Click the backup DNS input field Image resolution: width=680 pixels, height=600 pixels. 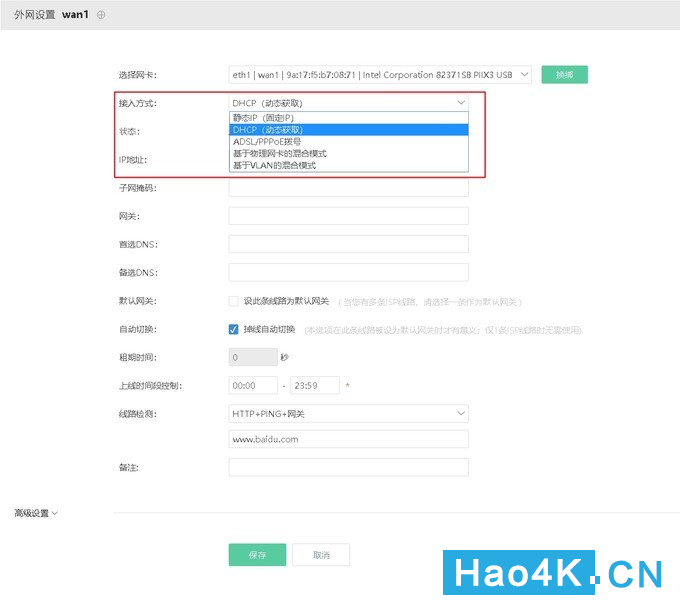tap(349, 272)
